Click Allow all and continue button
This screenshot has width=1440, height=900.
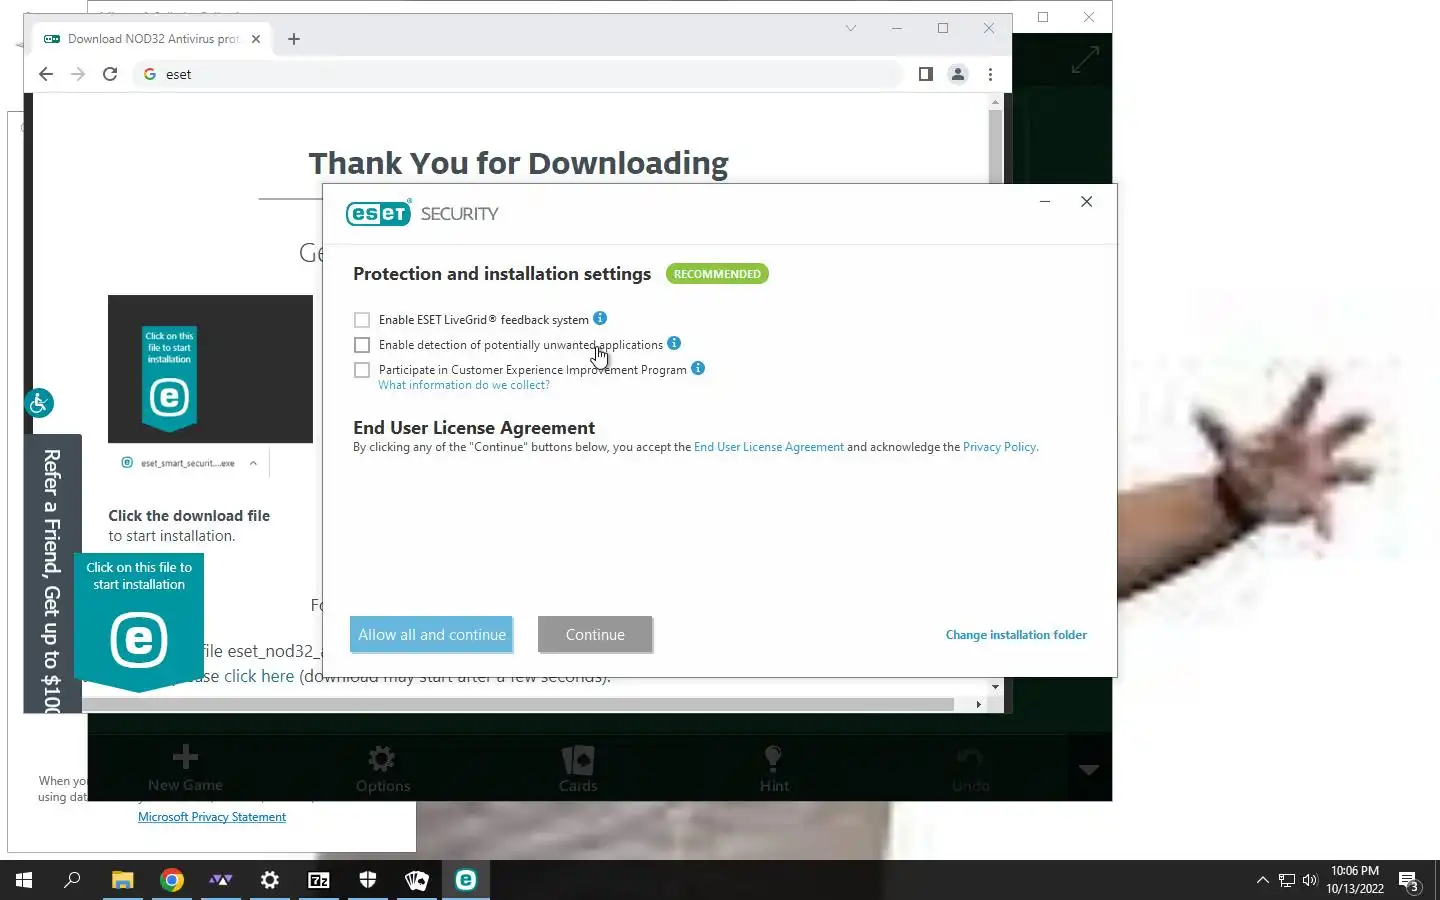(x=432, y=635)
